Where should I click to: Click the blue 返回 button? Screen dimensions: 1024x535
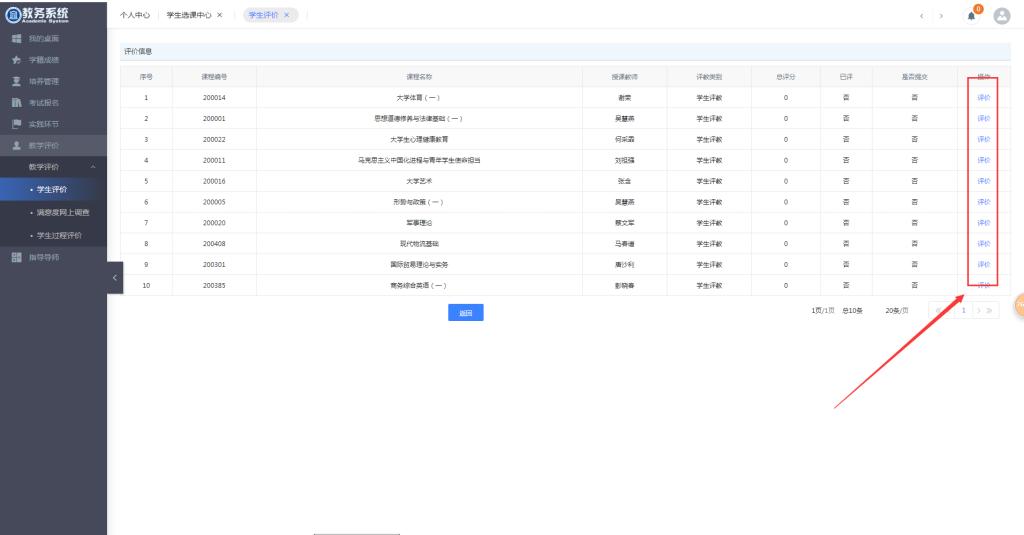point(465,313)
